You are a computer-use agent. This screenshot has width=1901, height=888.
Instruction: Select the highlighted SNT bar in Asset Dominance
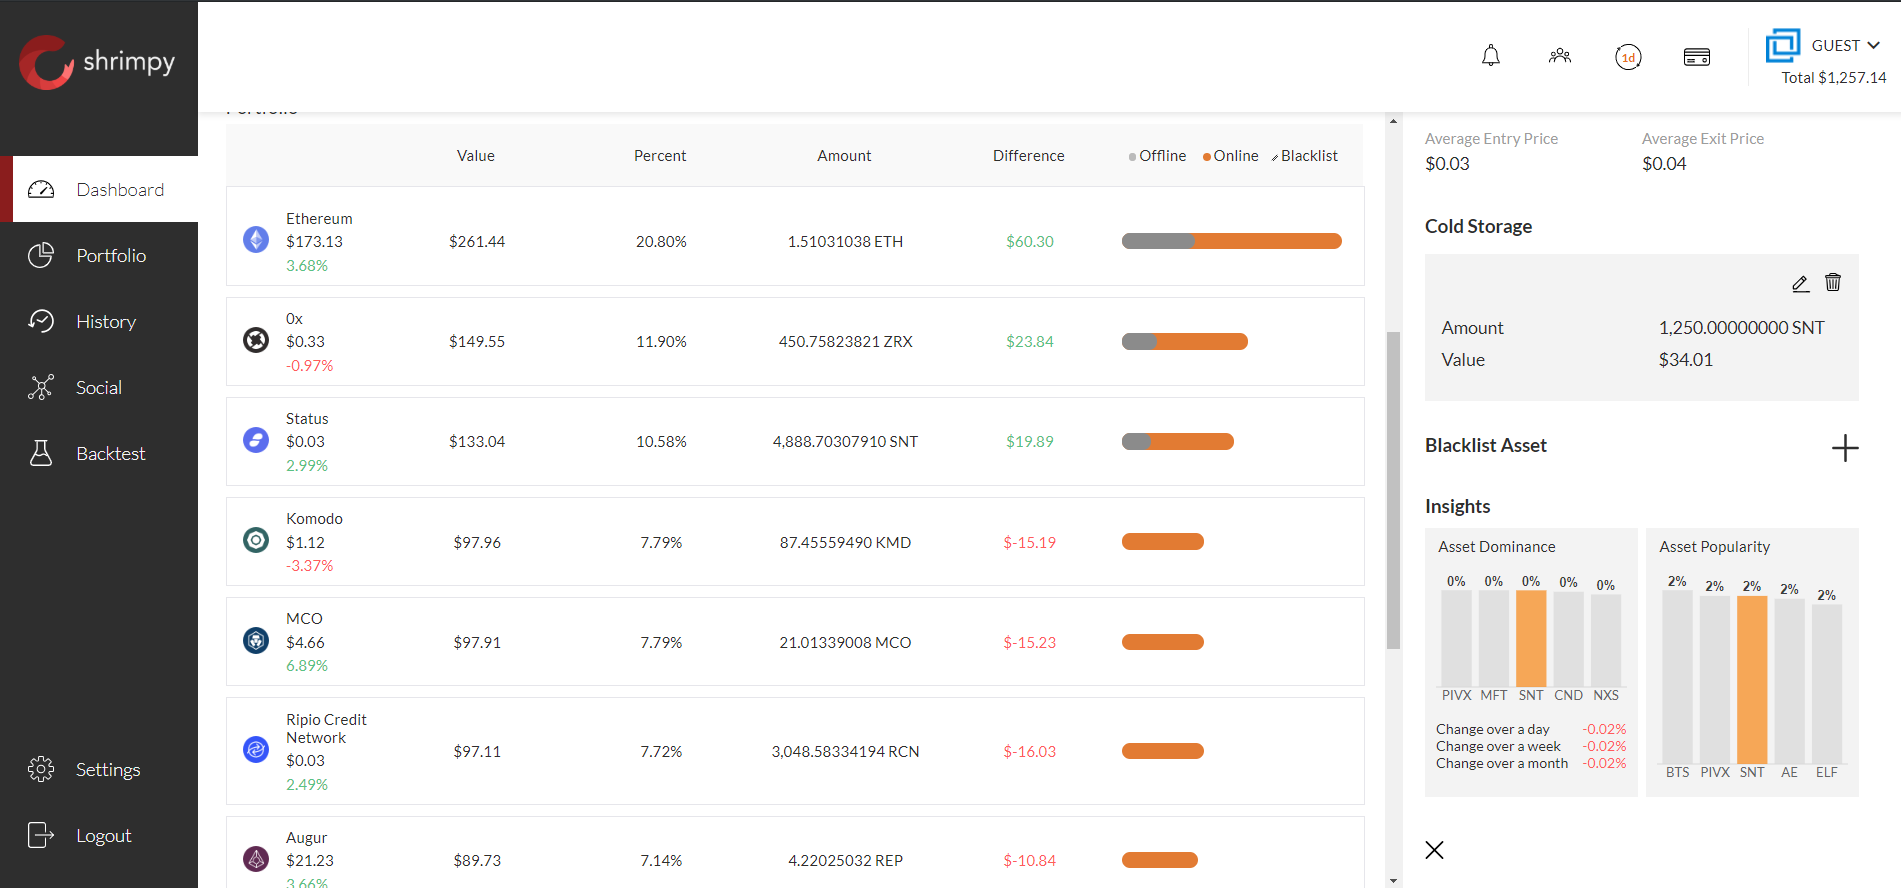click(1531, 638)
